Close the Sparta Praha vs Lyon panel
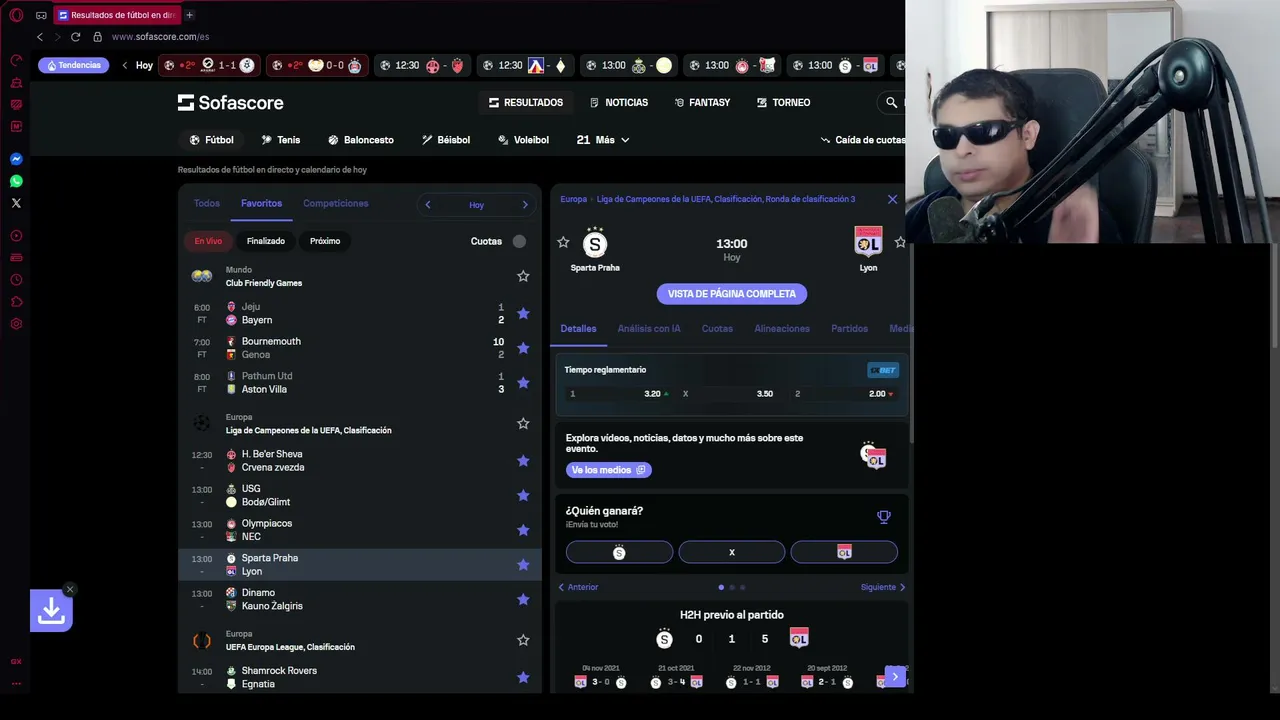Viewport: 1280px width, 720px height. [892, 199]
